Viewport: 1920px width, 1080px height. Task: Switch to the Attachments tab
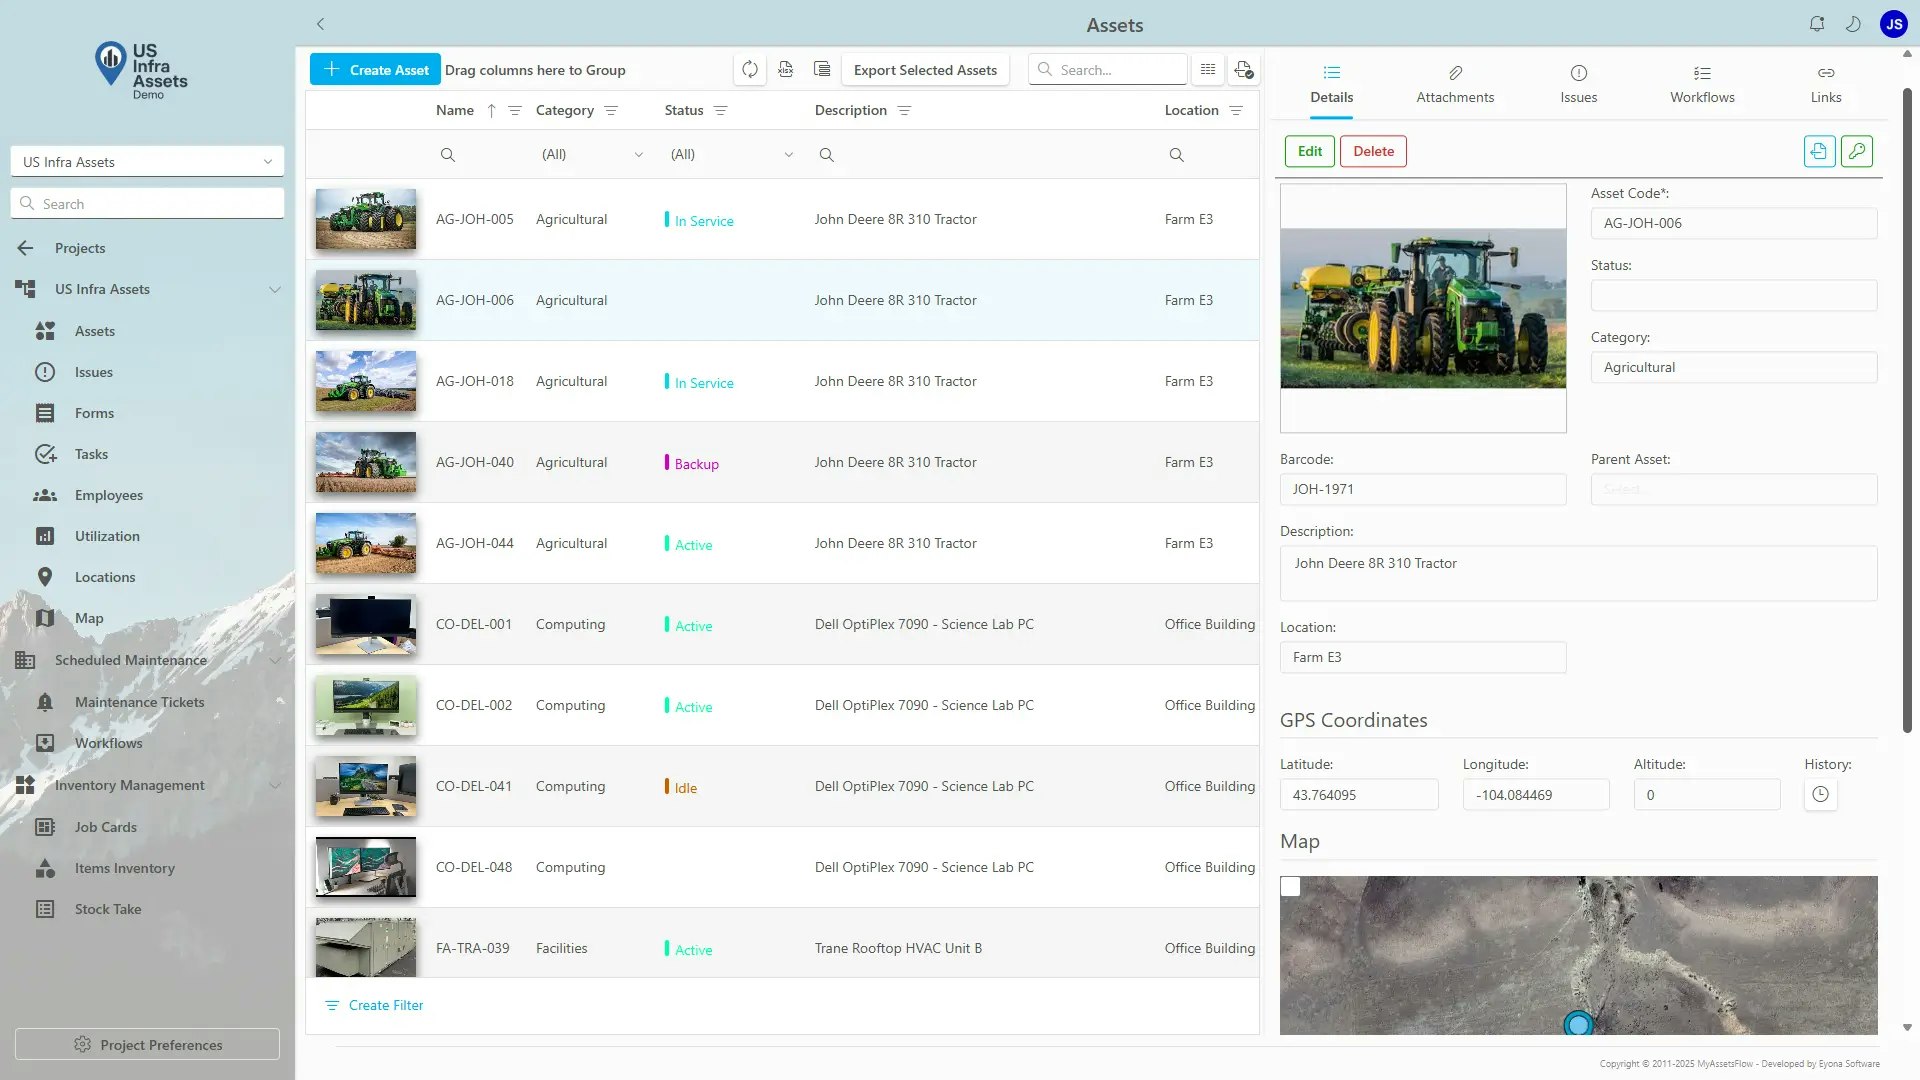click(1455, 84)
